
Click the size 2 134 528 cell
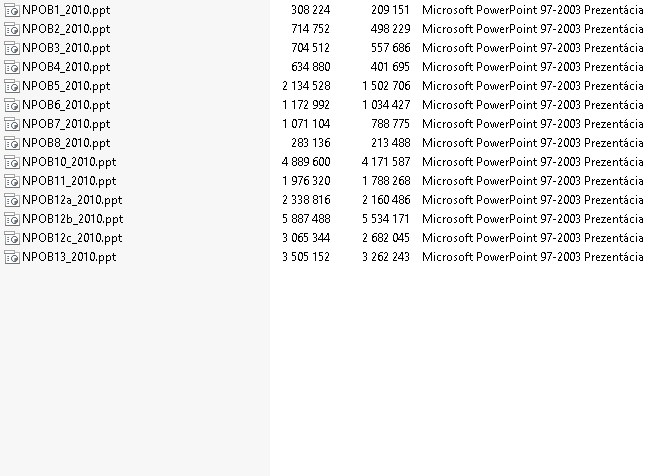tap(306, 86)
